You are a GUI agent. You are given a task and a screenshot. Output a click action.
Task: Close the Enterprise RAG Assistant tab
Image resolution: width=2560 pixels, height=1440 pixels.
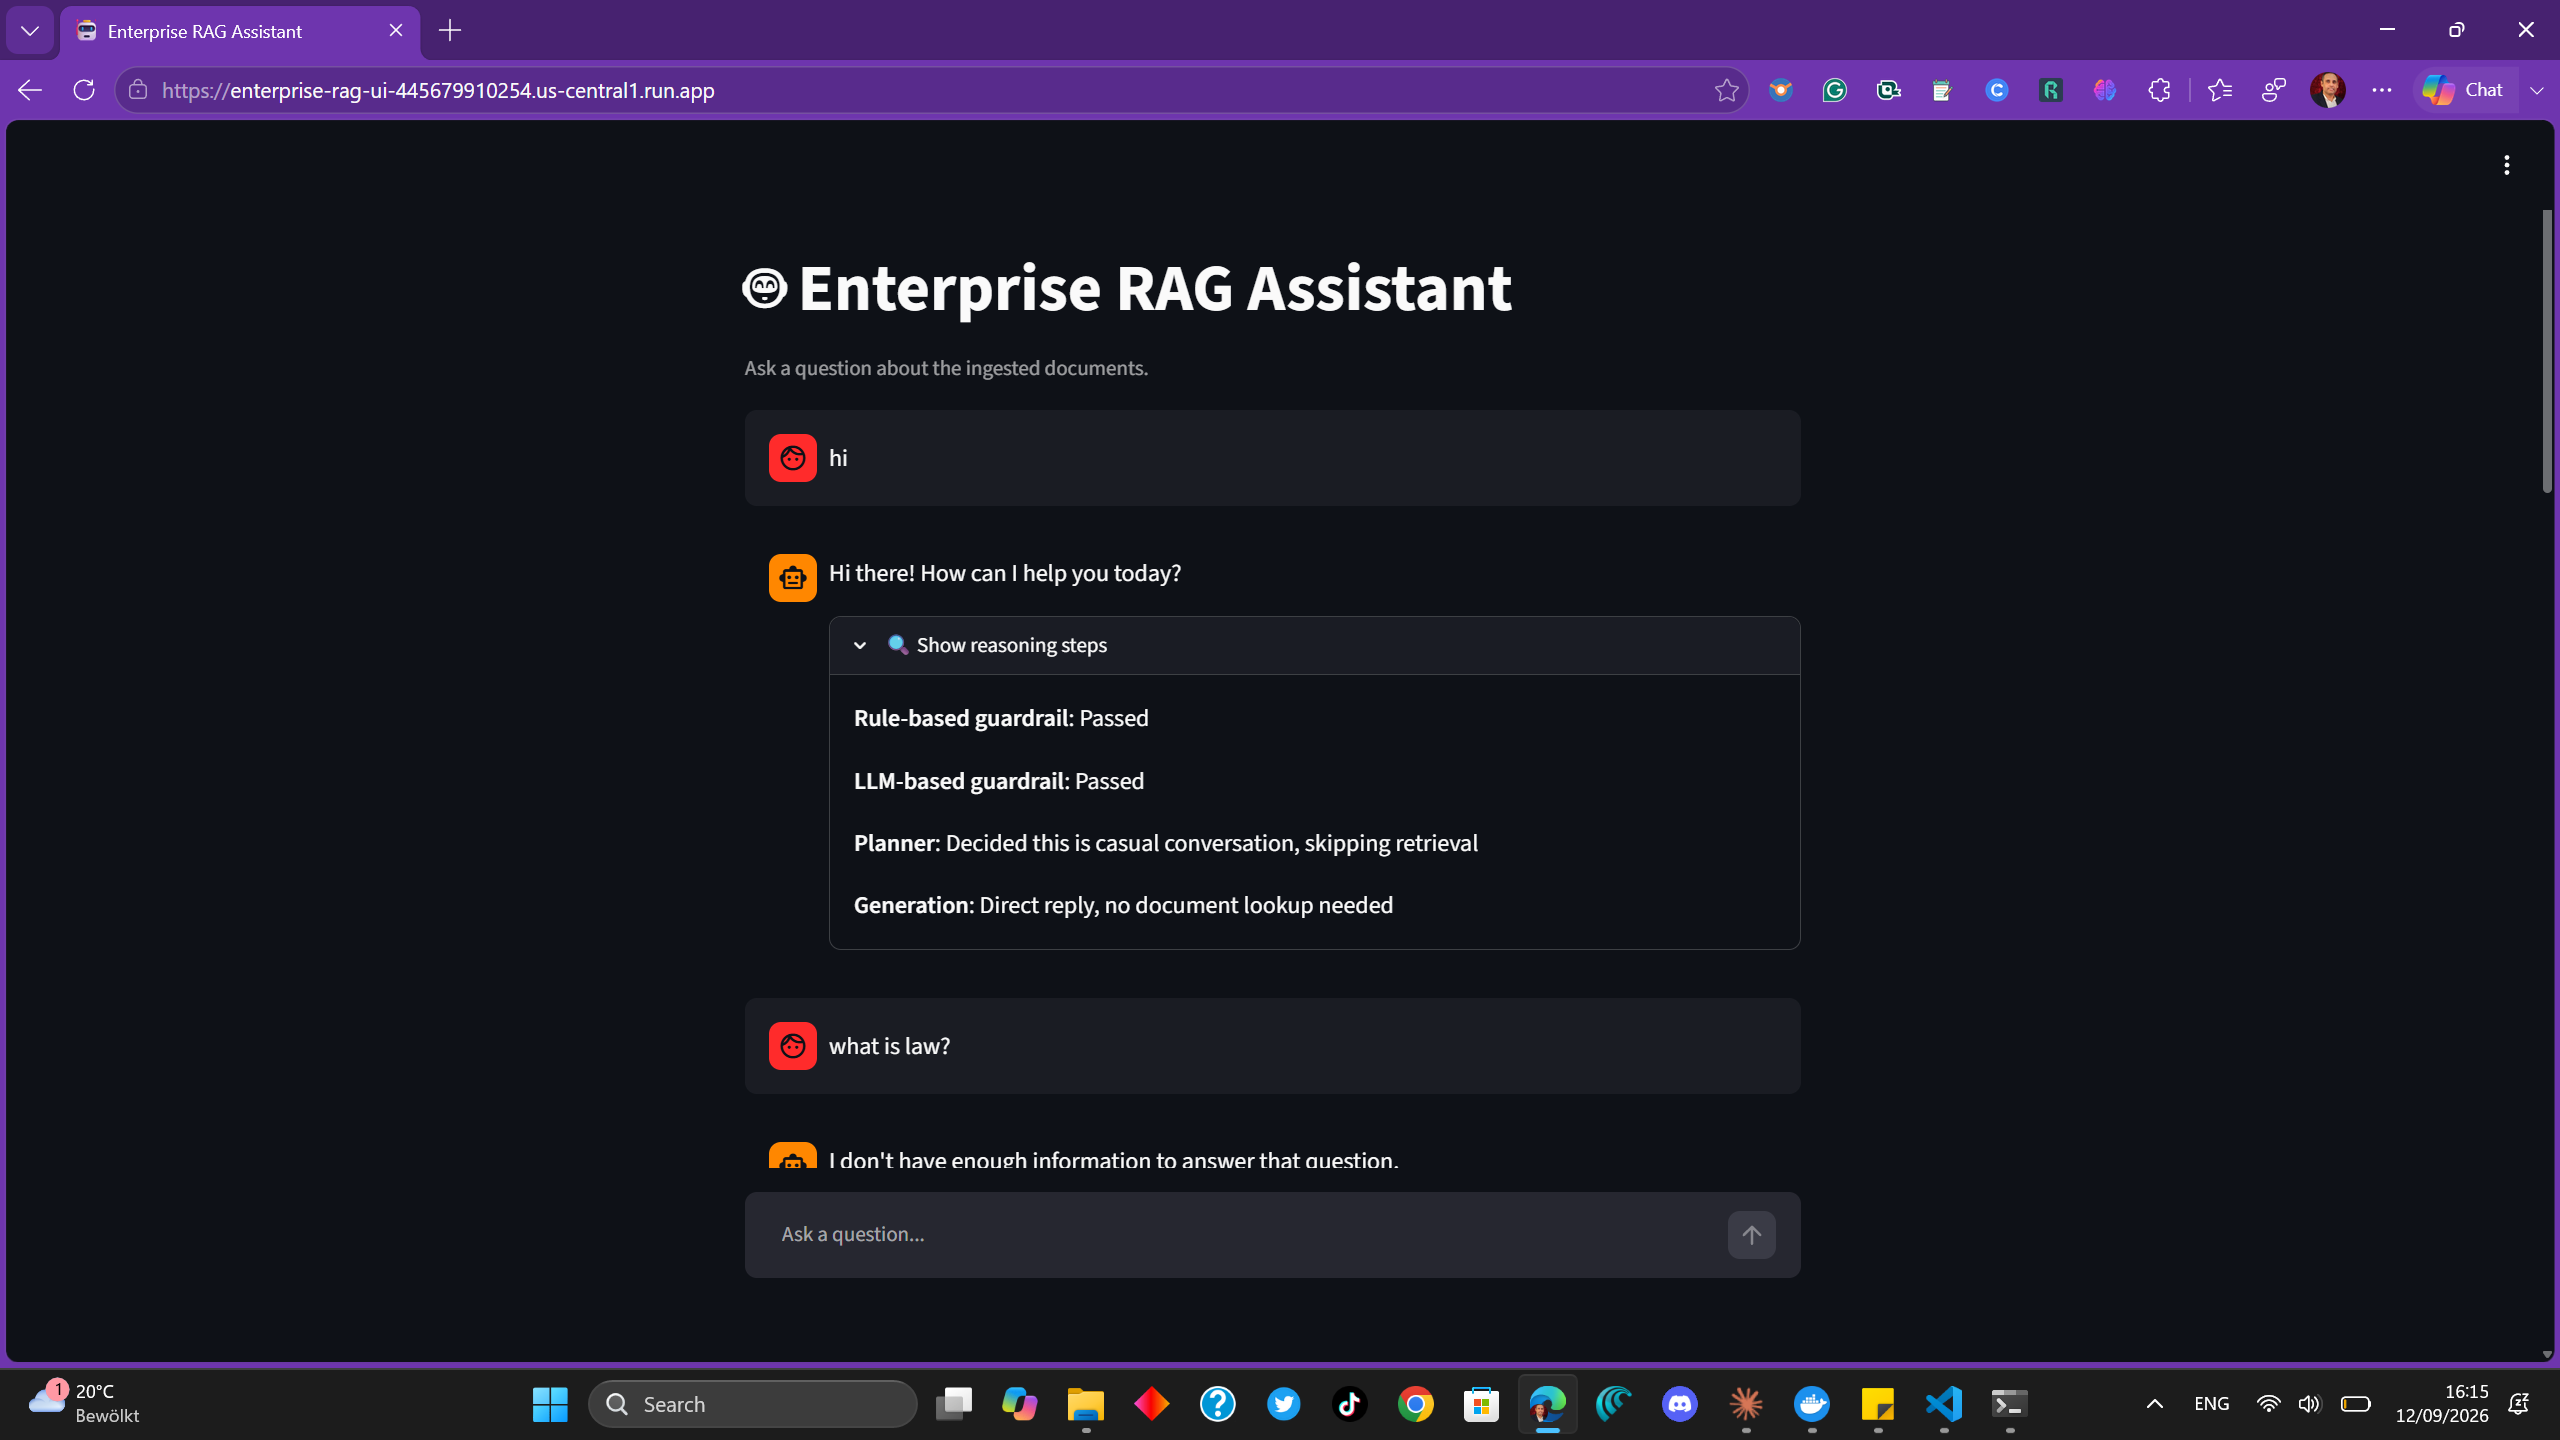pos(396,31)
